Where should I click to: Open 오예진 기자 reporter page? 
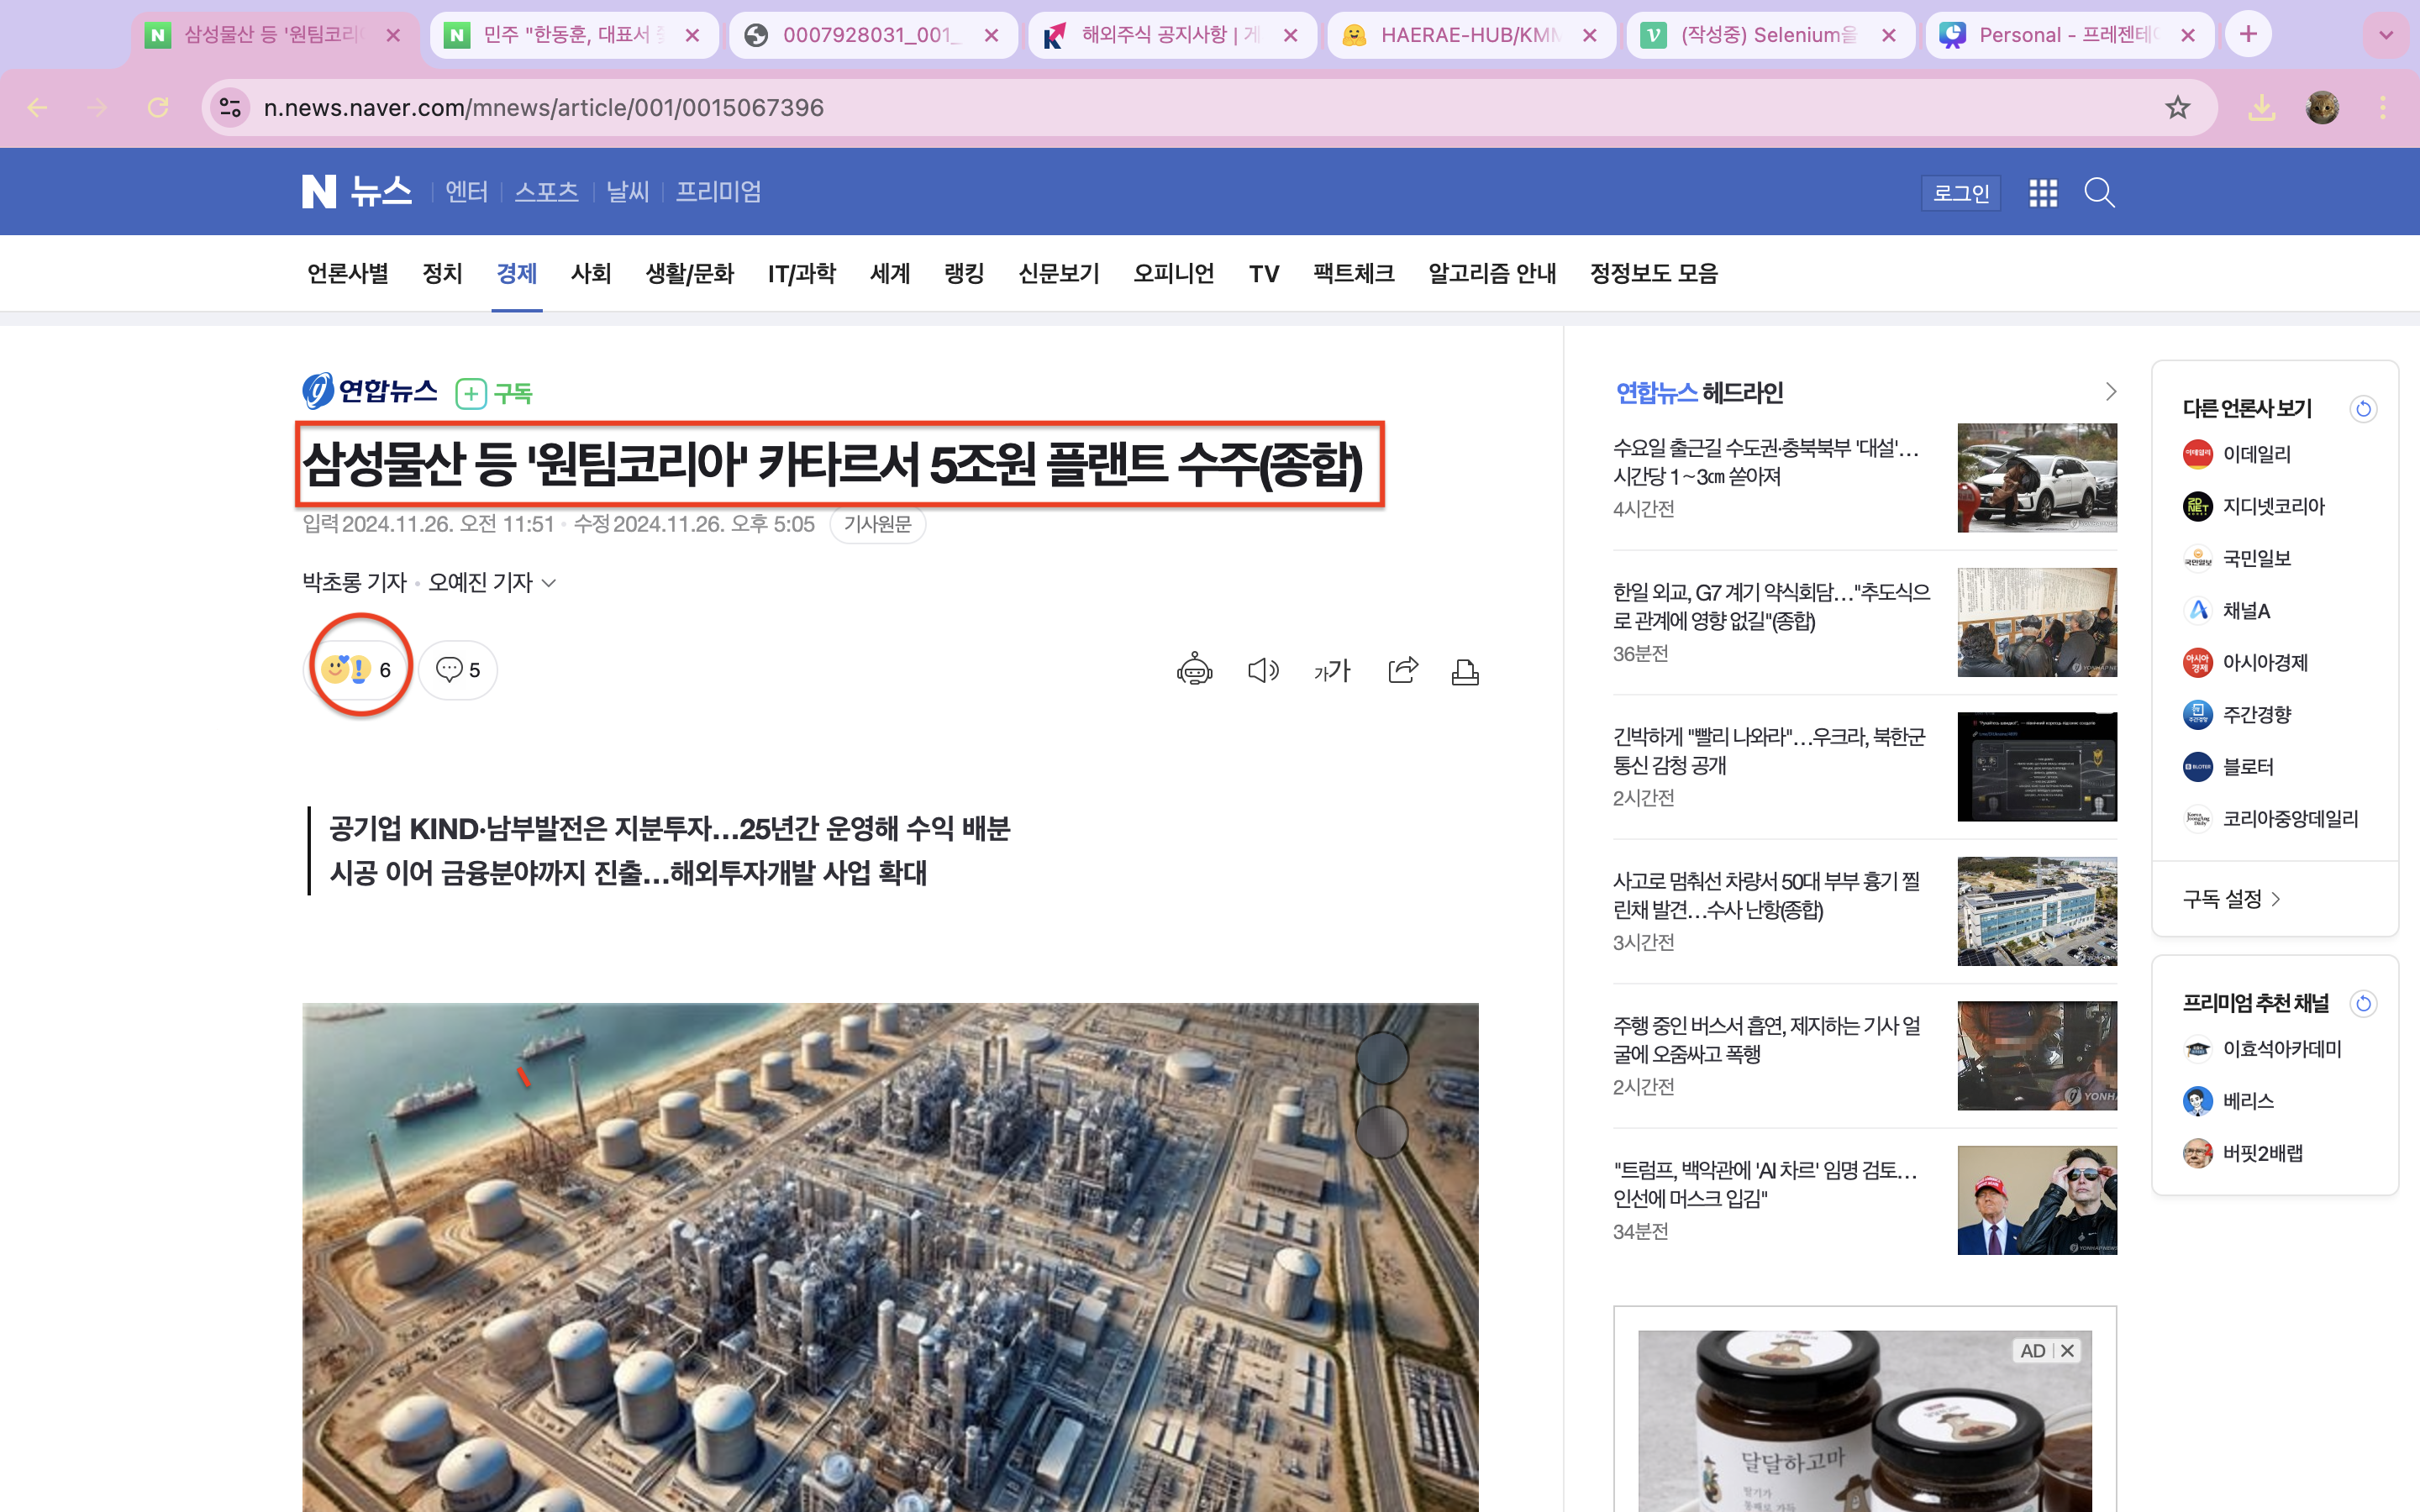coord(480,583)
